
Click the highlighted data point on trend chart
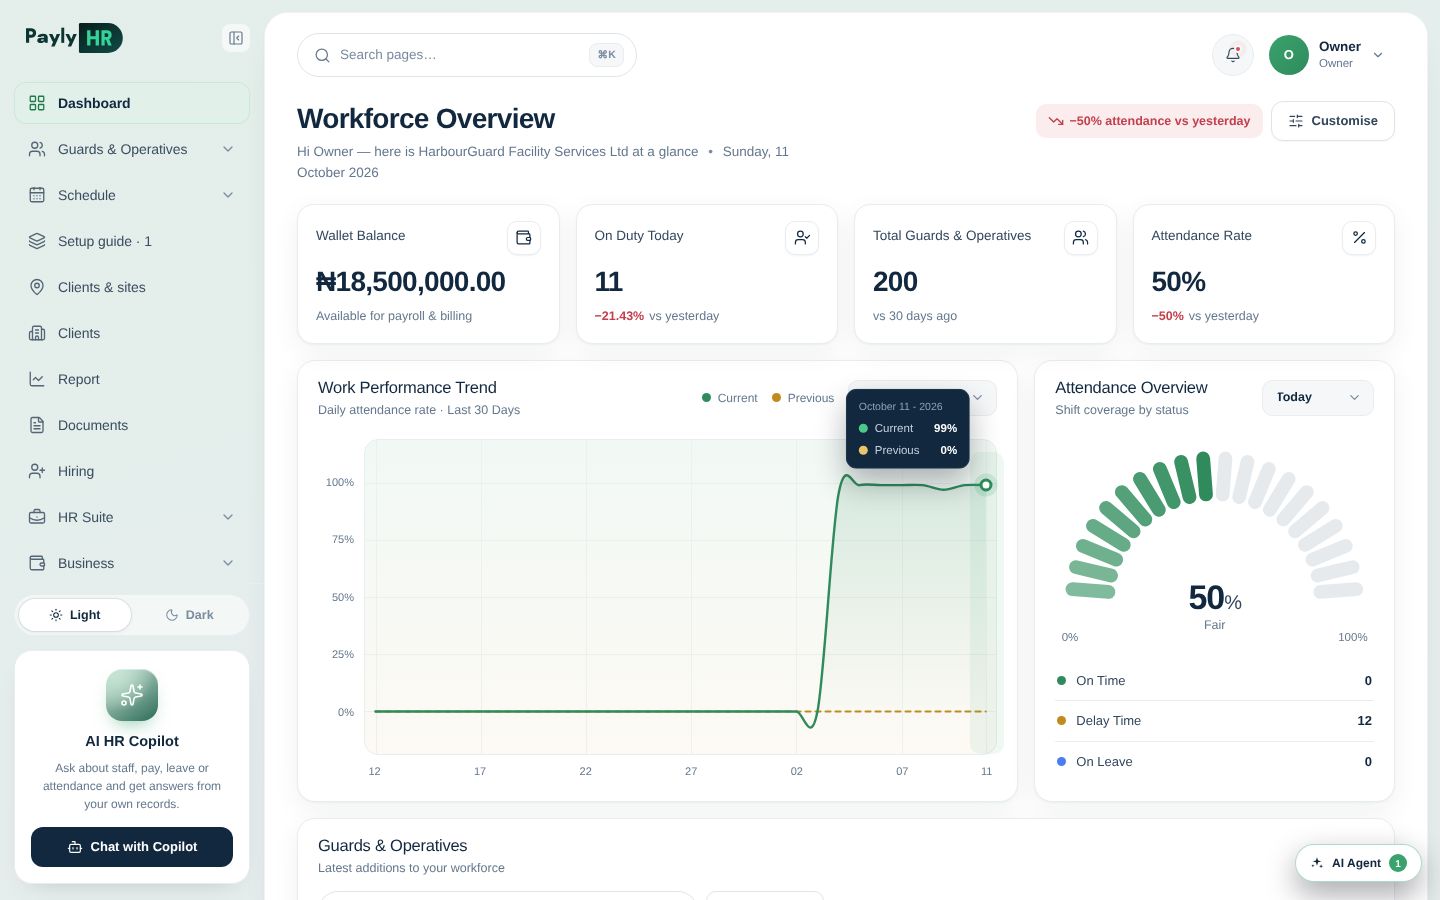(986, 485)
